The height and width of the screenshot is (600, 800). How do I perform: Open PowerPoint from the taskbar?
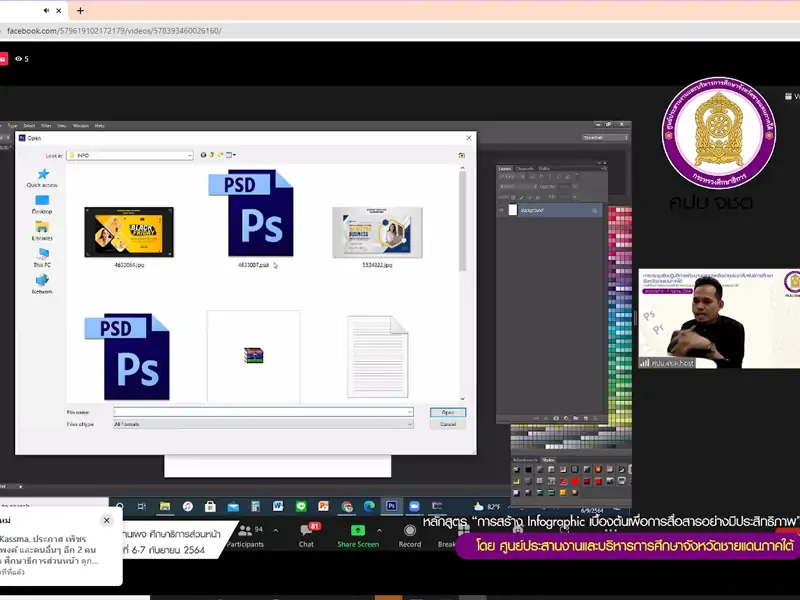pyautogui.click(x=323, y=506)
